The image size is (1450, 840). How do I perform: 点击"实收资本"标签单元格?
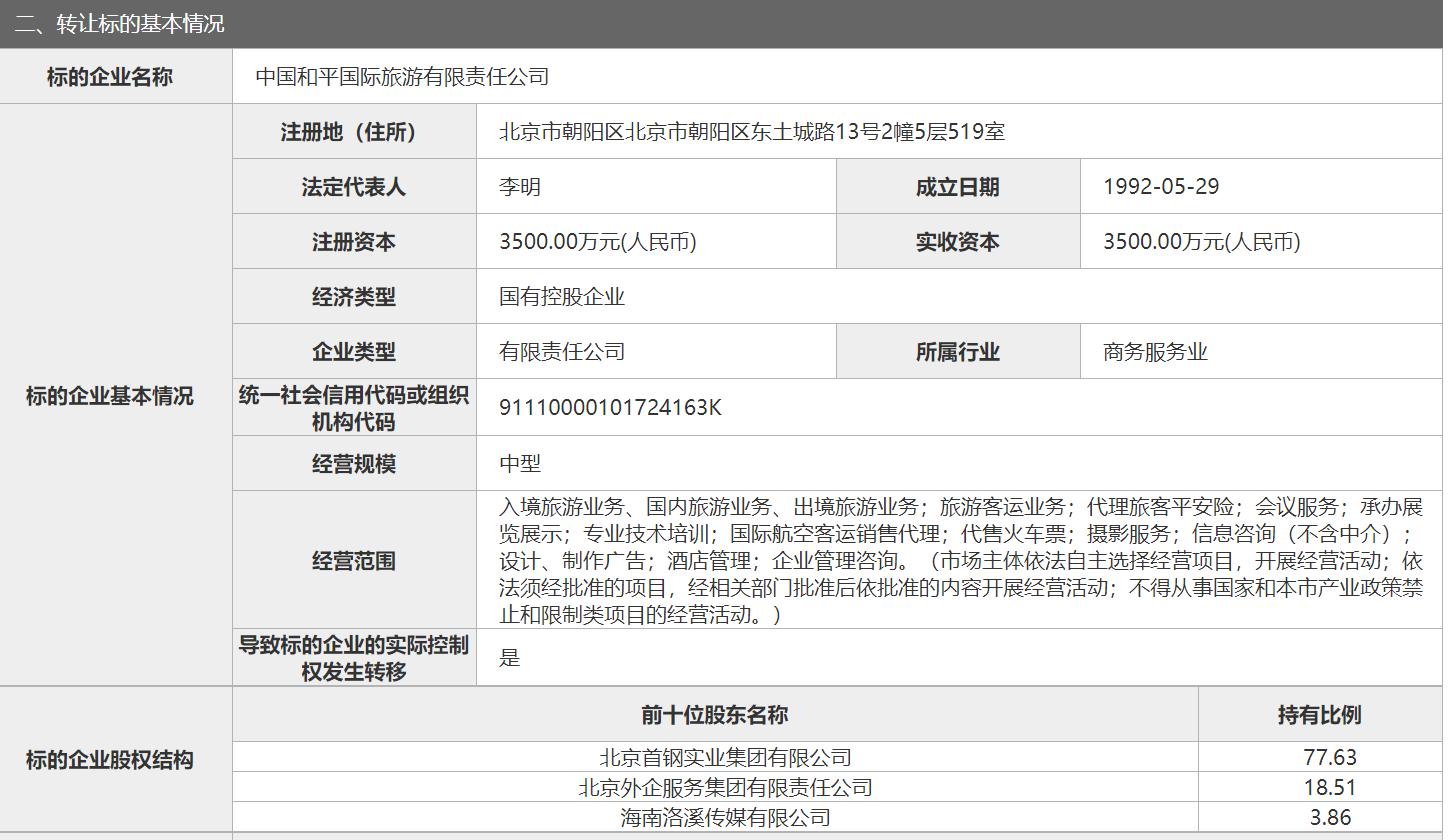956,241
